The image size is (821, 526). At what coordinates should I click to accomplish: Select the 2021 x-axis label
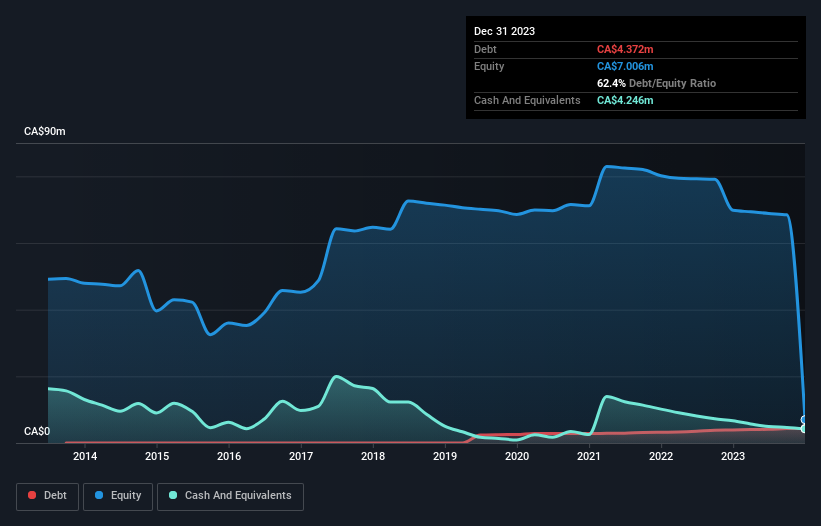(x=589, y=456)
